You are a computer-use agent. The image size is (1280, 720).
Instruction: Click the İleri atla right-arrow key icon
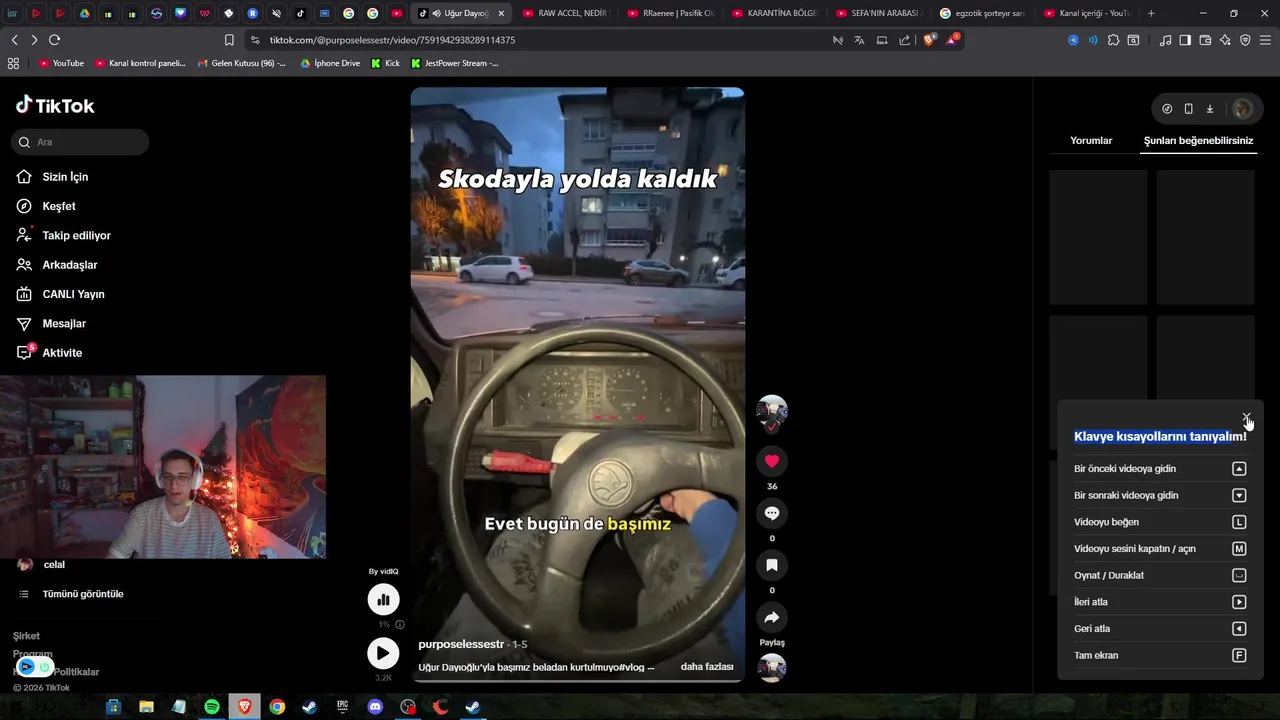click(x=1239, y=602)
